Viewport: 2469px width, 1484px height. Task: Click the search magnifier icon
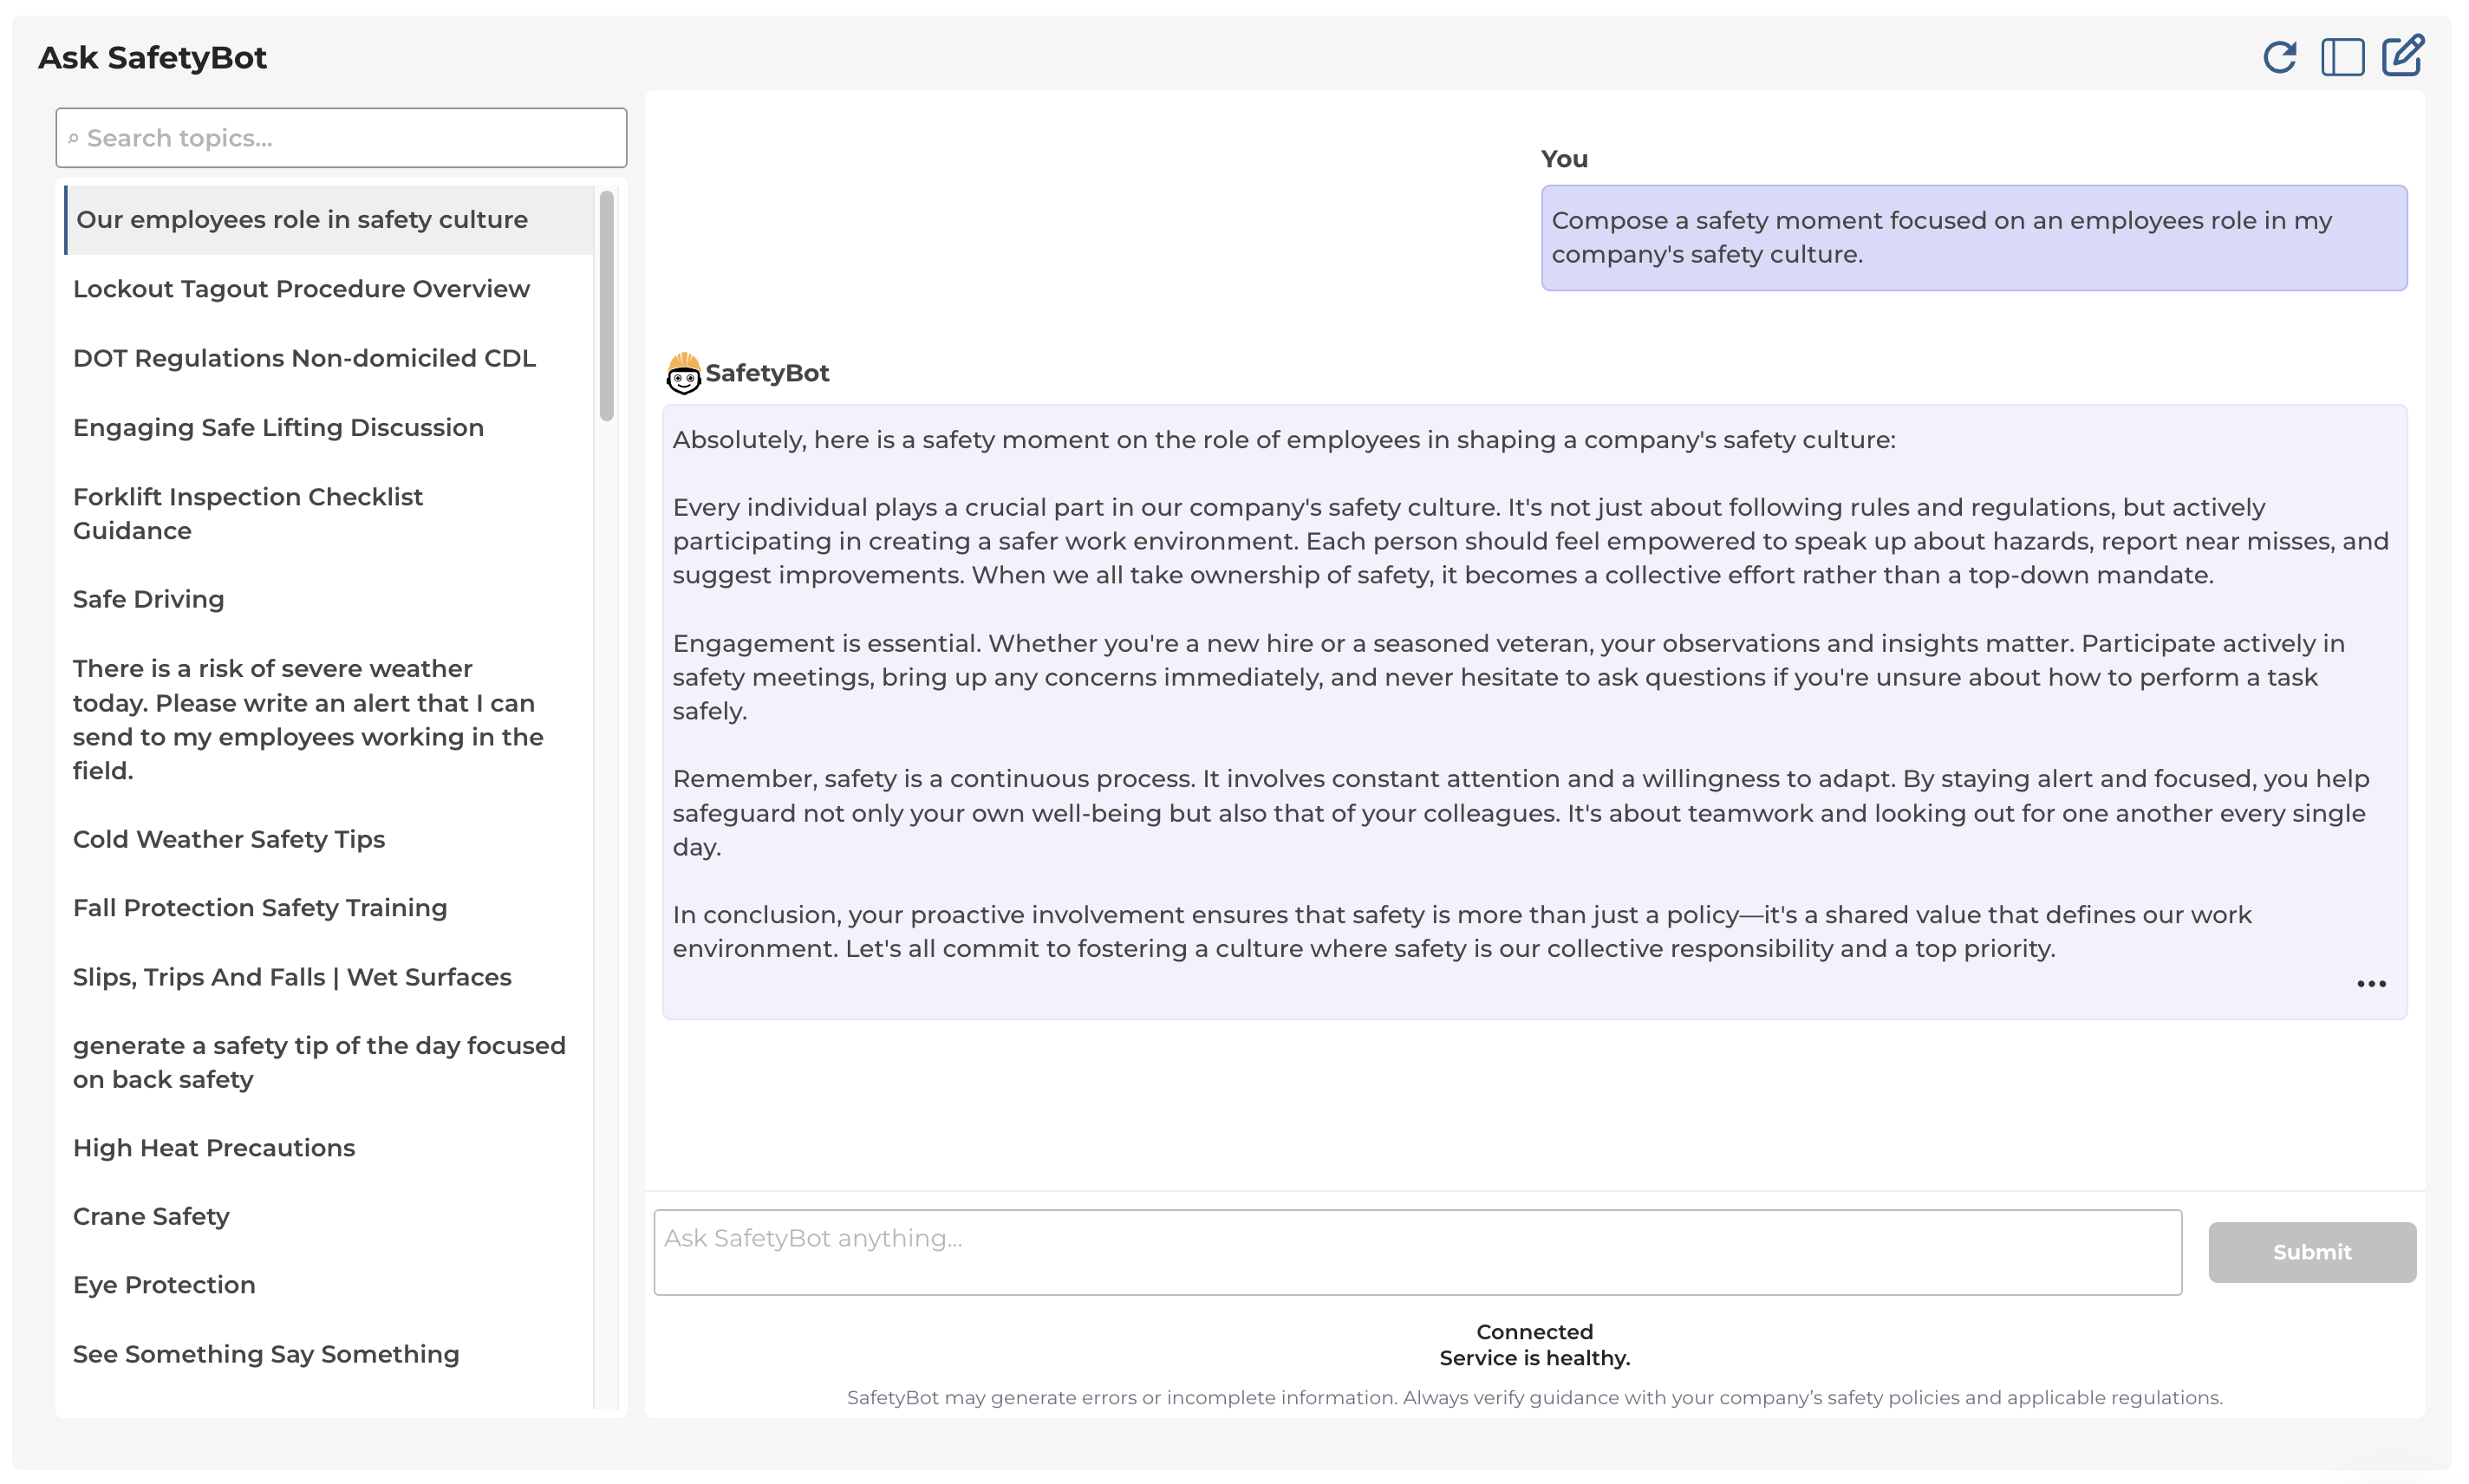[74, 138]
